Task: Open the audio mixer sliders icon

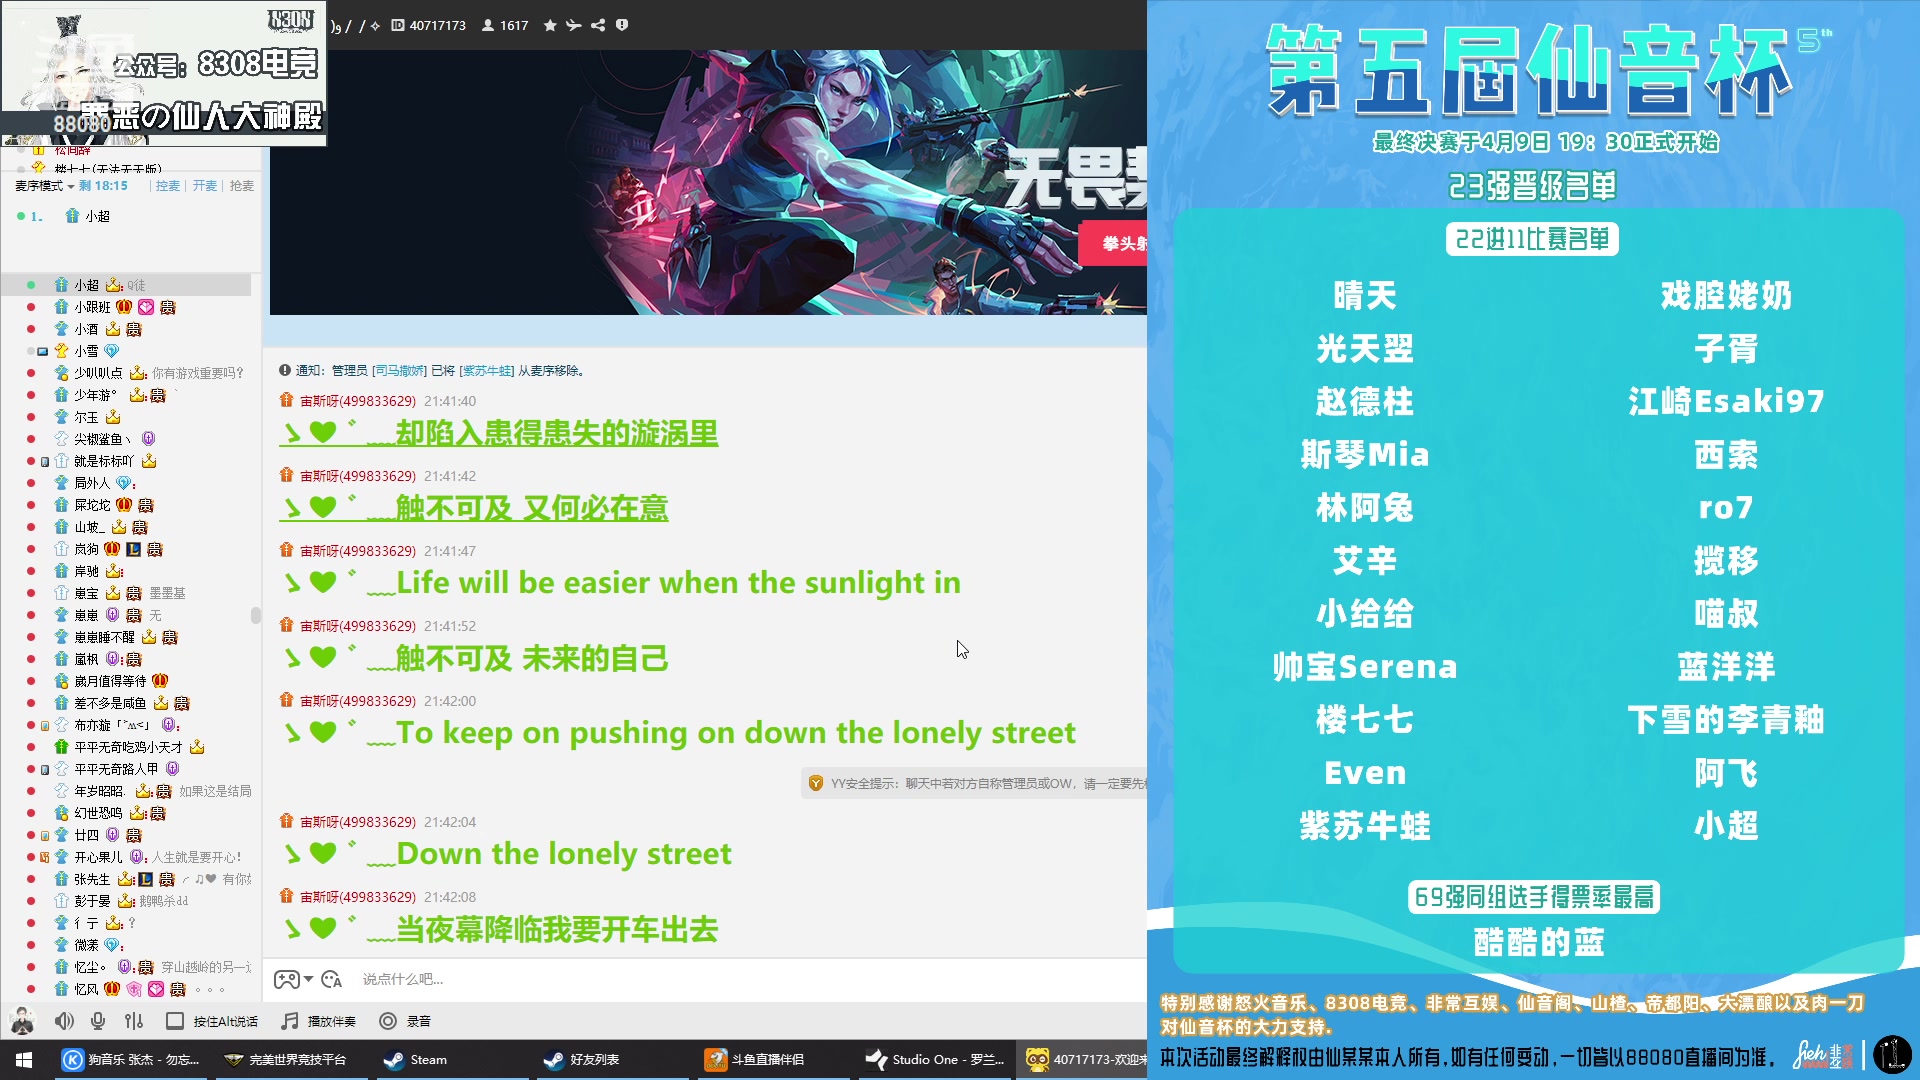Action: coord(133,1021)
